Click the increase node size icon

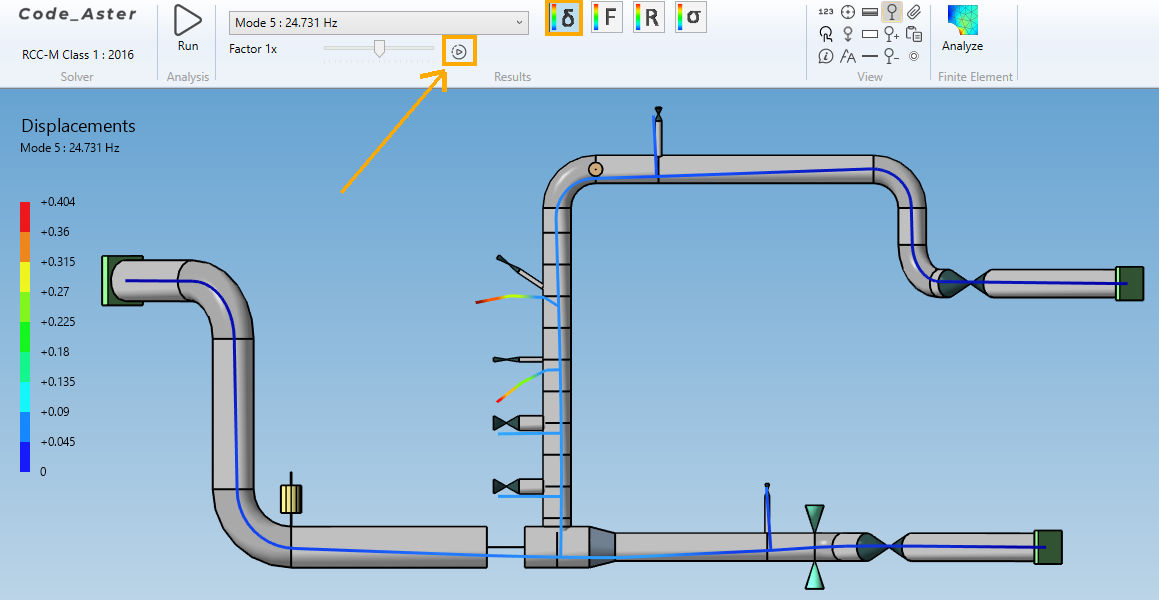[891, 34]
